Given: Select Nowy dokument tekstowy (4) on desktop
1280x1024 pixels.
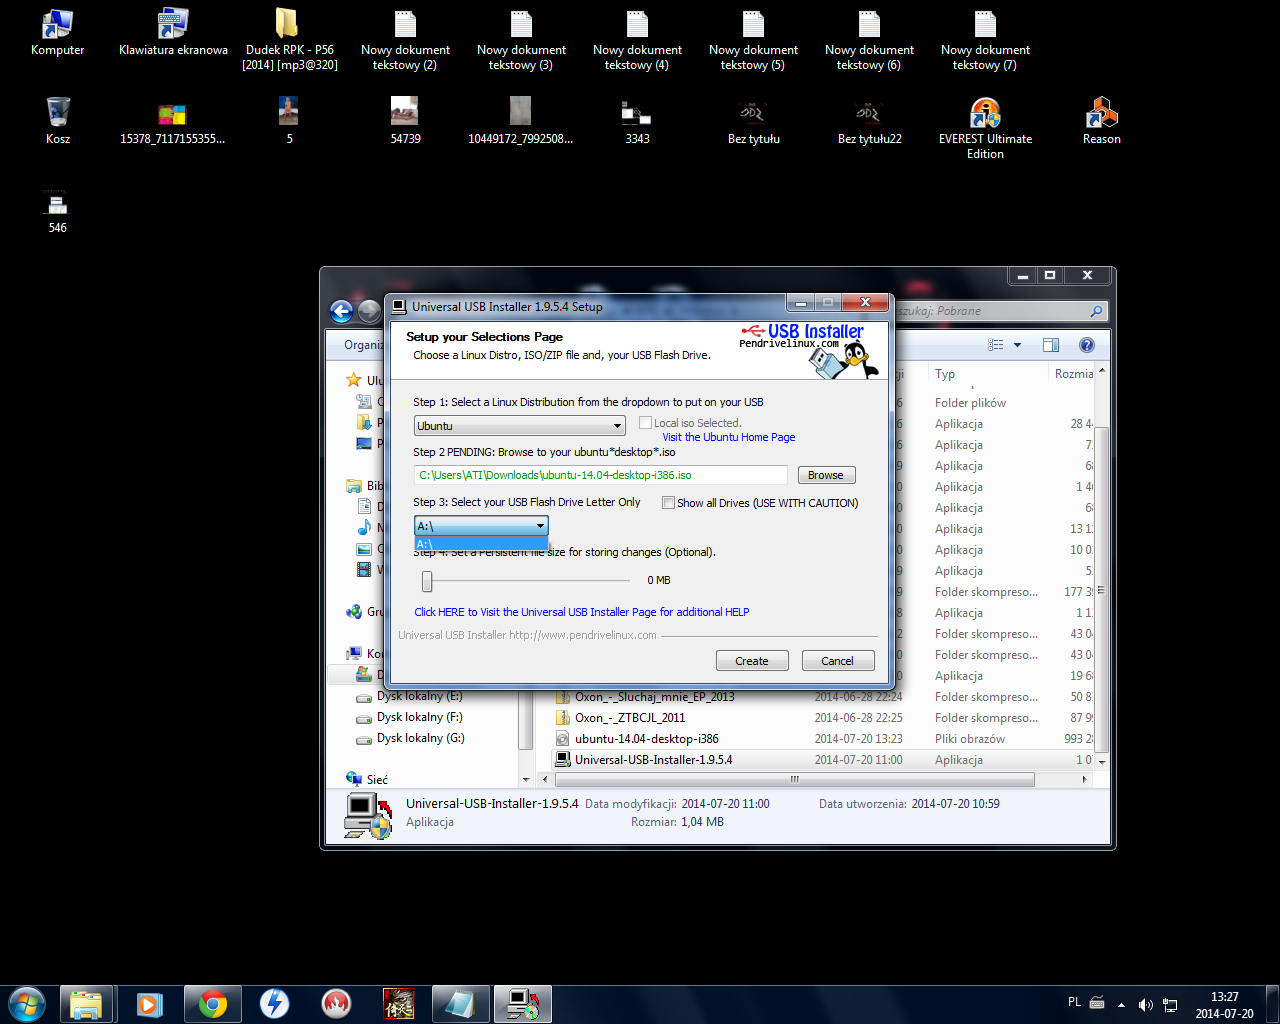Looking at the screenshot, I should [x=637, y=39].
